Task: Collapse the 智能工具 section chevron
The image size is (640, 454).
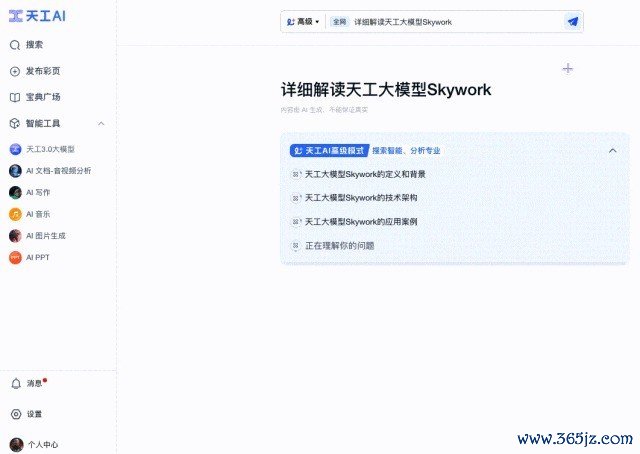Action: 101,123
